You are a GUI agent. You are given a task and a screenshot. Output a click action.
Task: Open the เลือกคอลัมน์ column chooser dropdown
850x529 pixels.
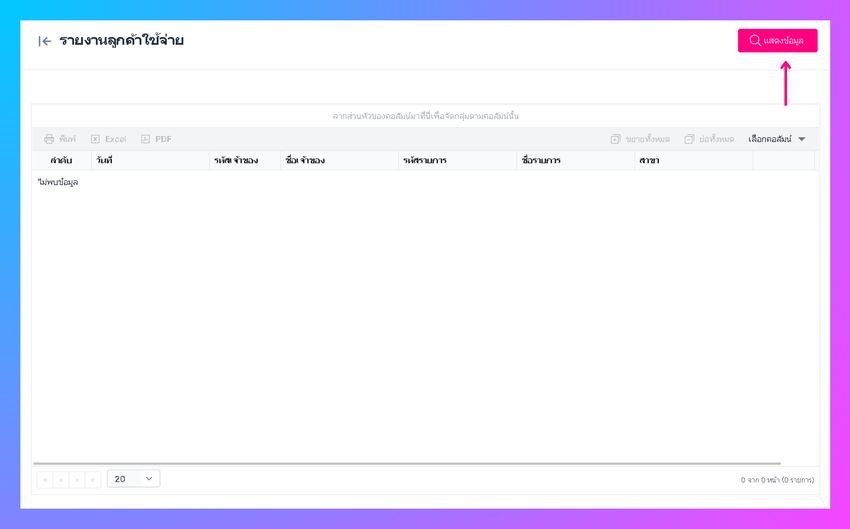coord(777,139)
